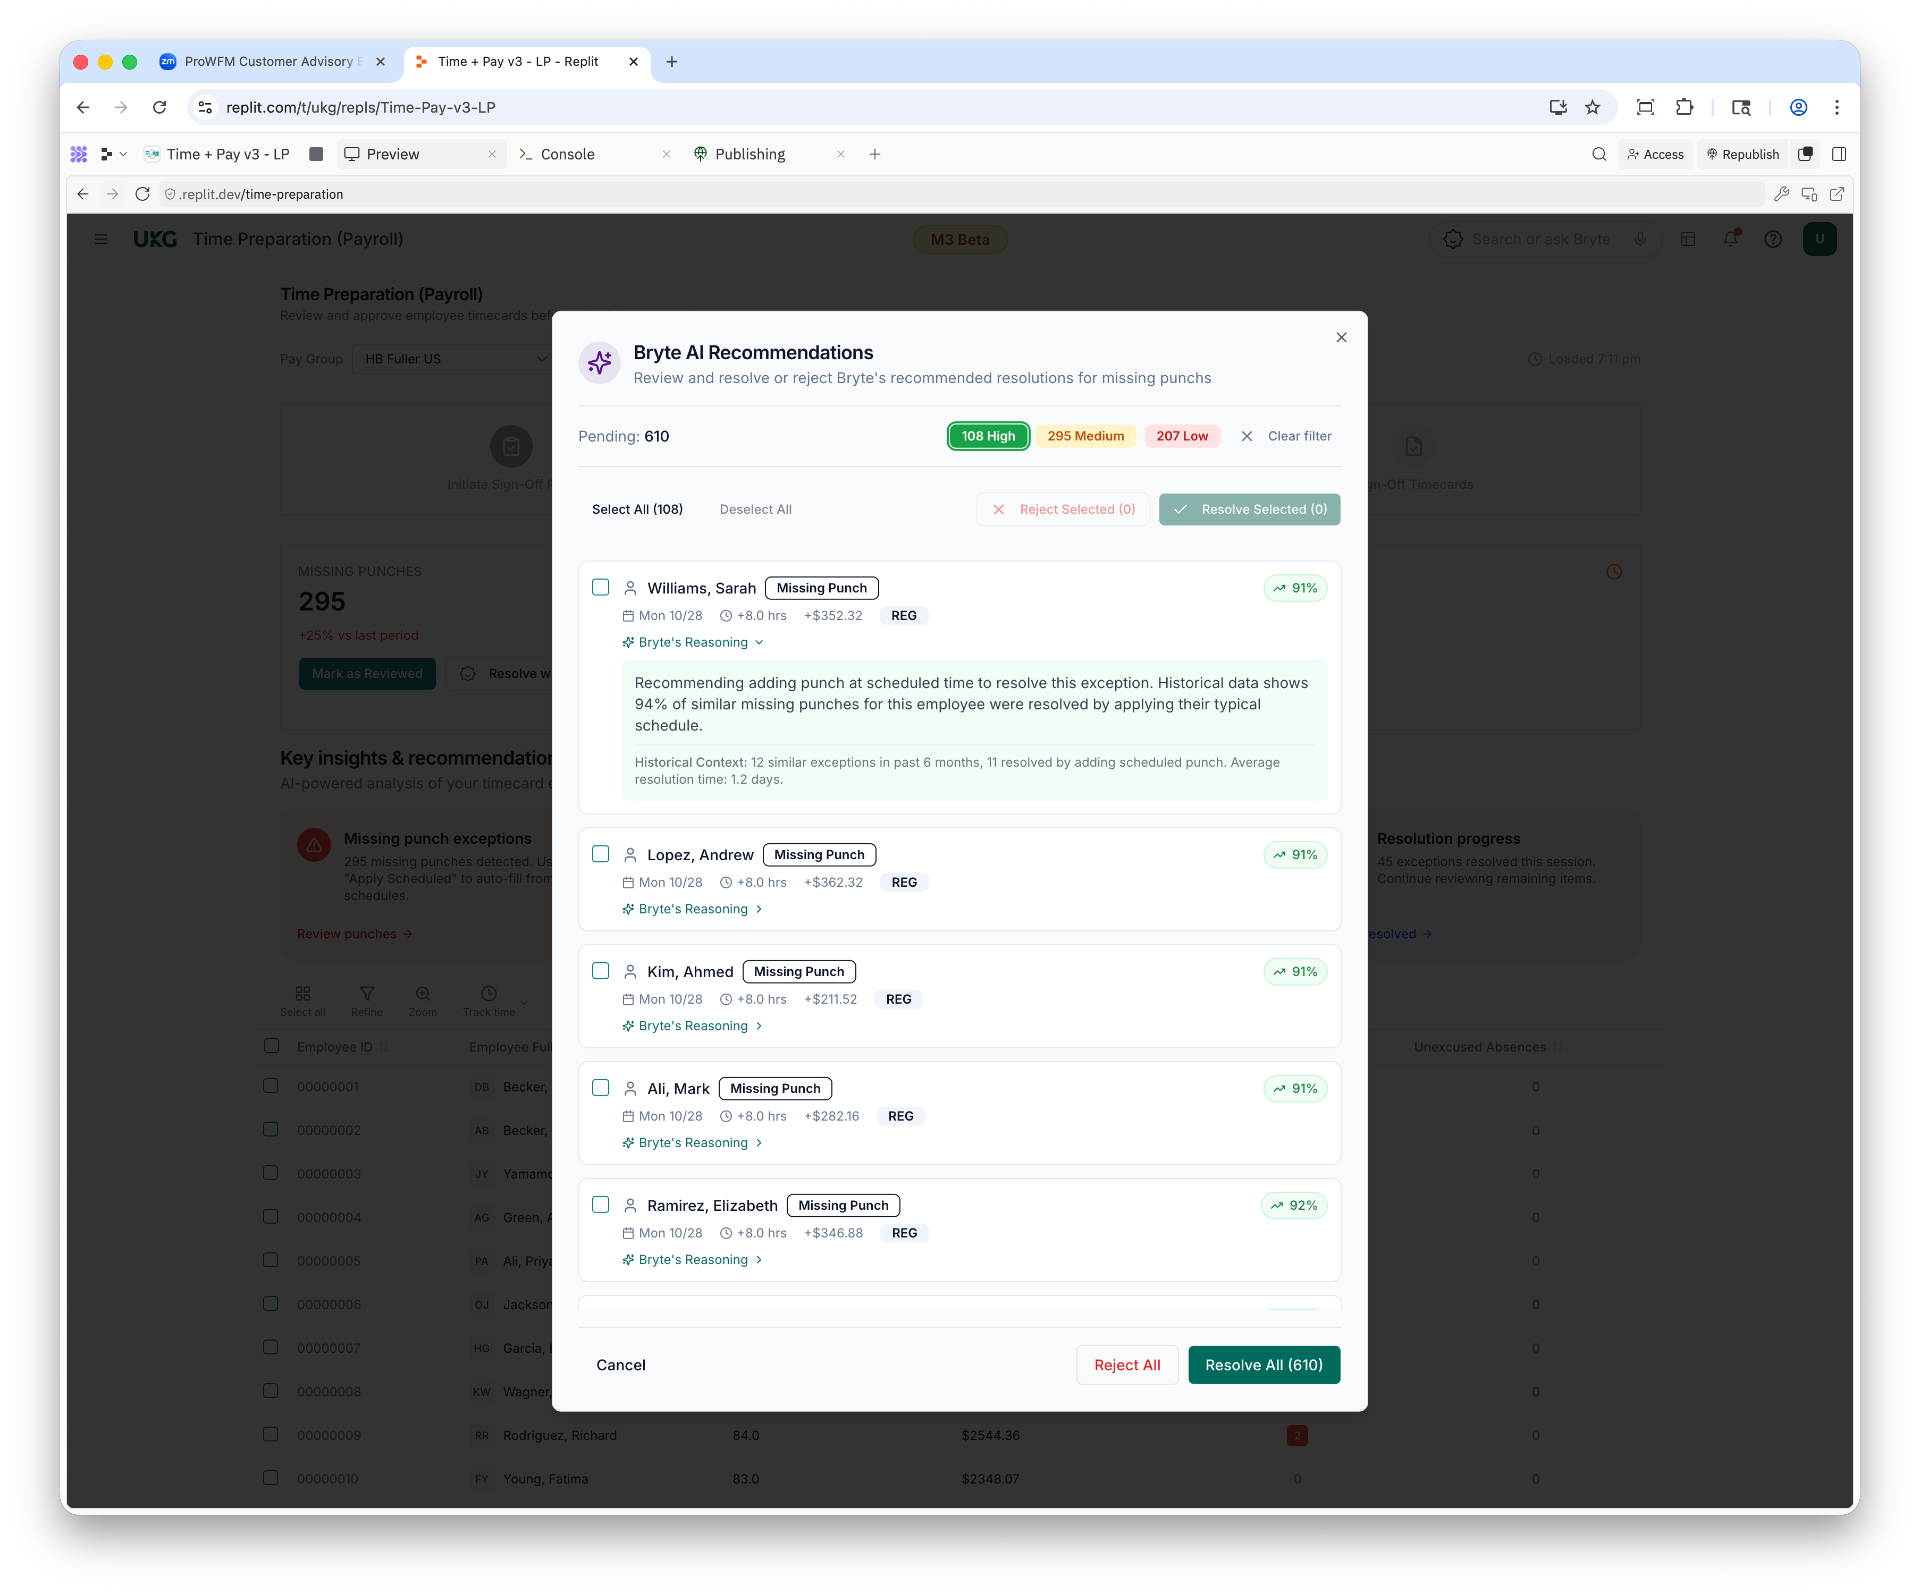
Task: Click the preview URL field time-preparation
Action: [x=960, y=194]
